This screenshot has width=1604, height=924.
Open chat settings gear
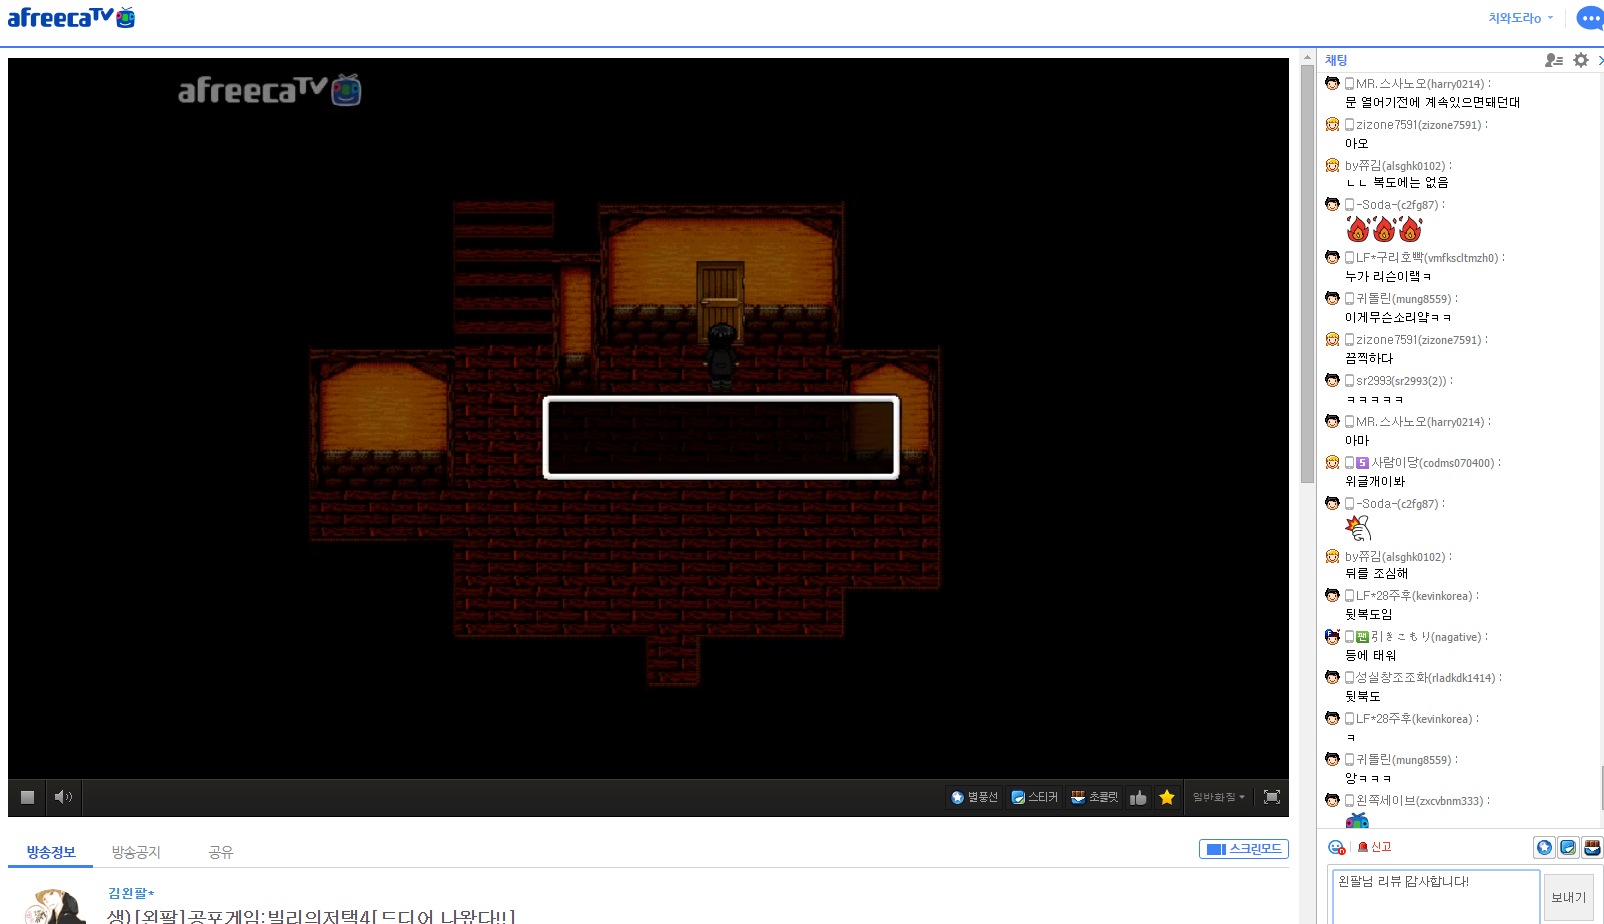click(1581, 60)
